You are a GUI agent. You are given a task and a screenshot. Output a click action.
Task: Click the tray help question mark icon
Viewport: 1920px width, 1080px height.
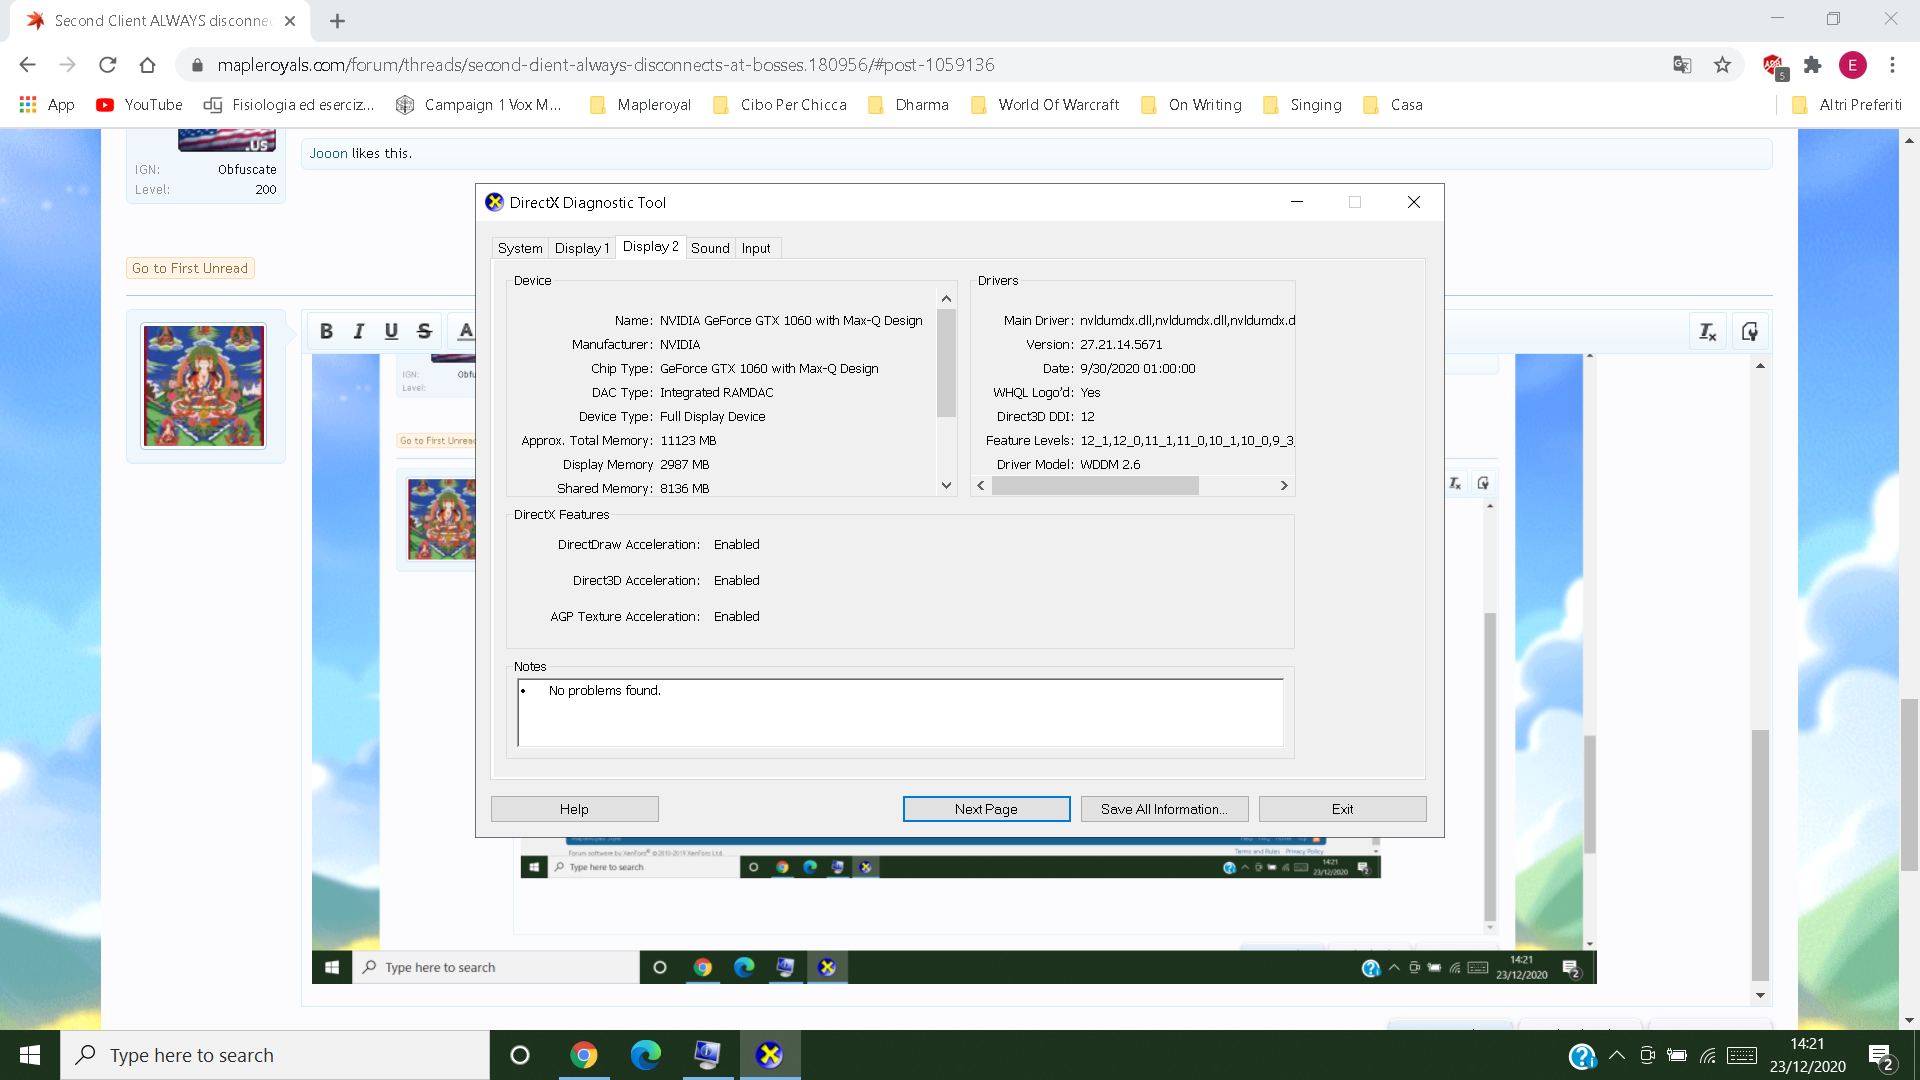pos(1582,1056)
